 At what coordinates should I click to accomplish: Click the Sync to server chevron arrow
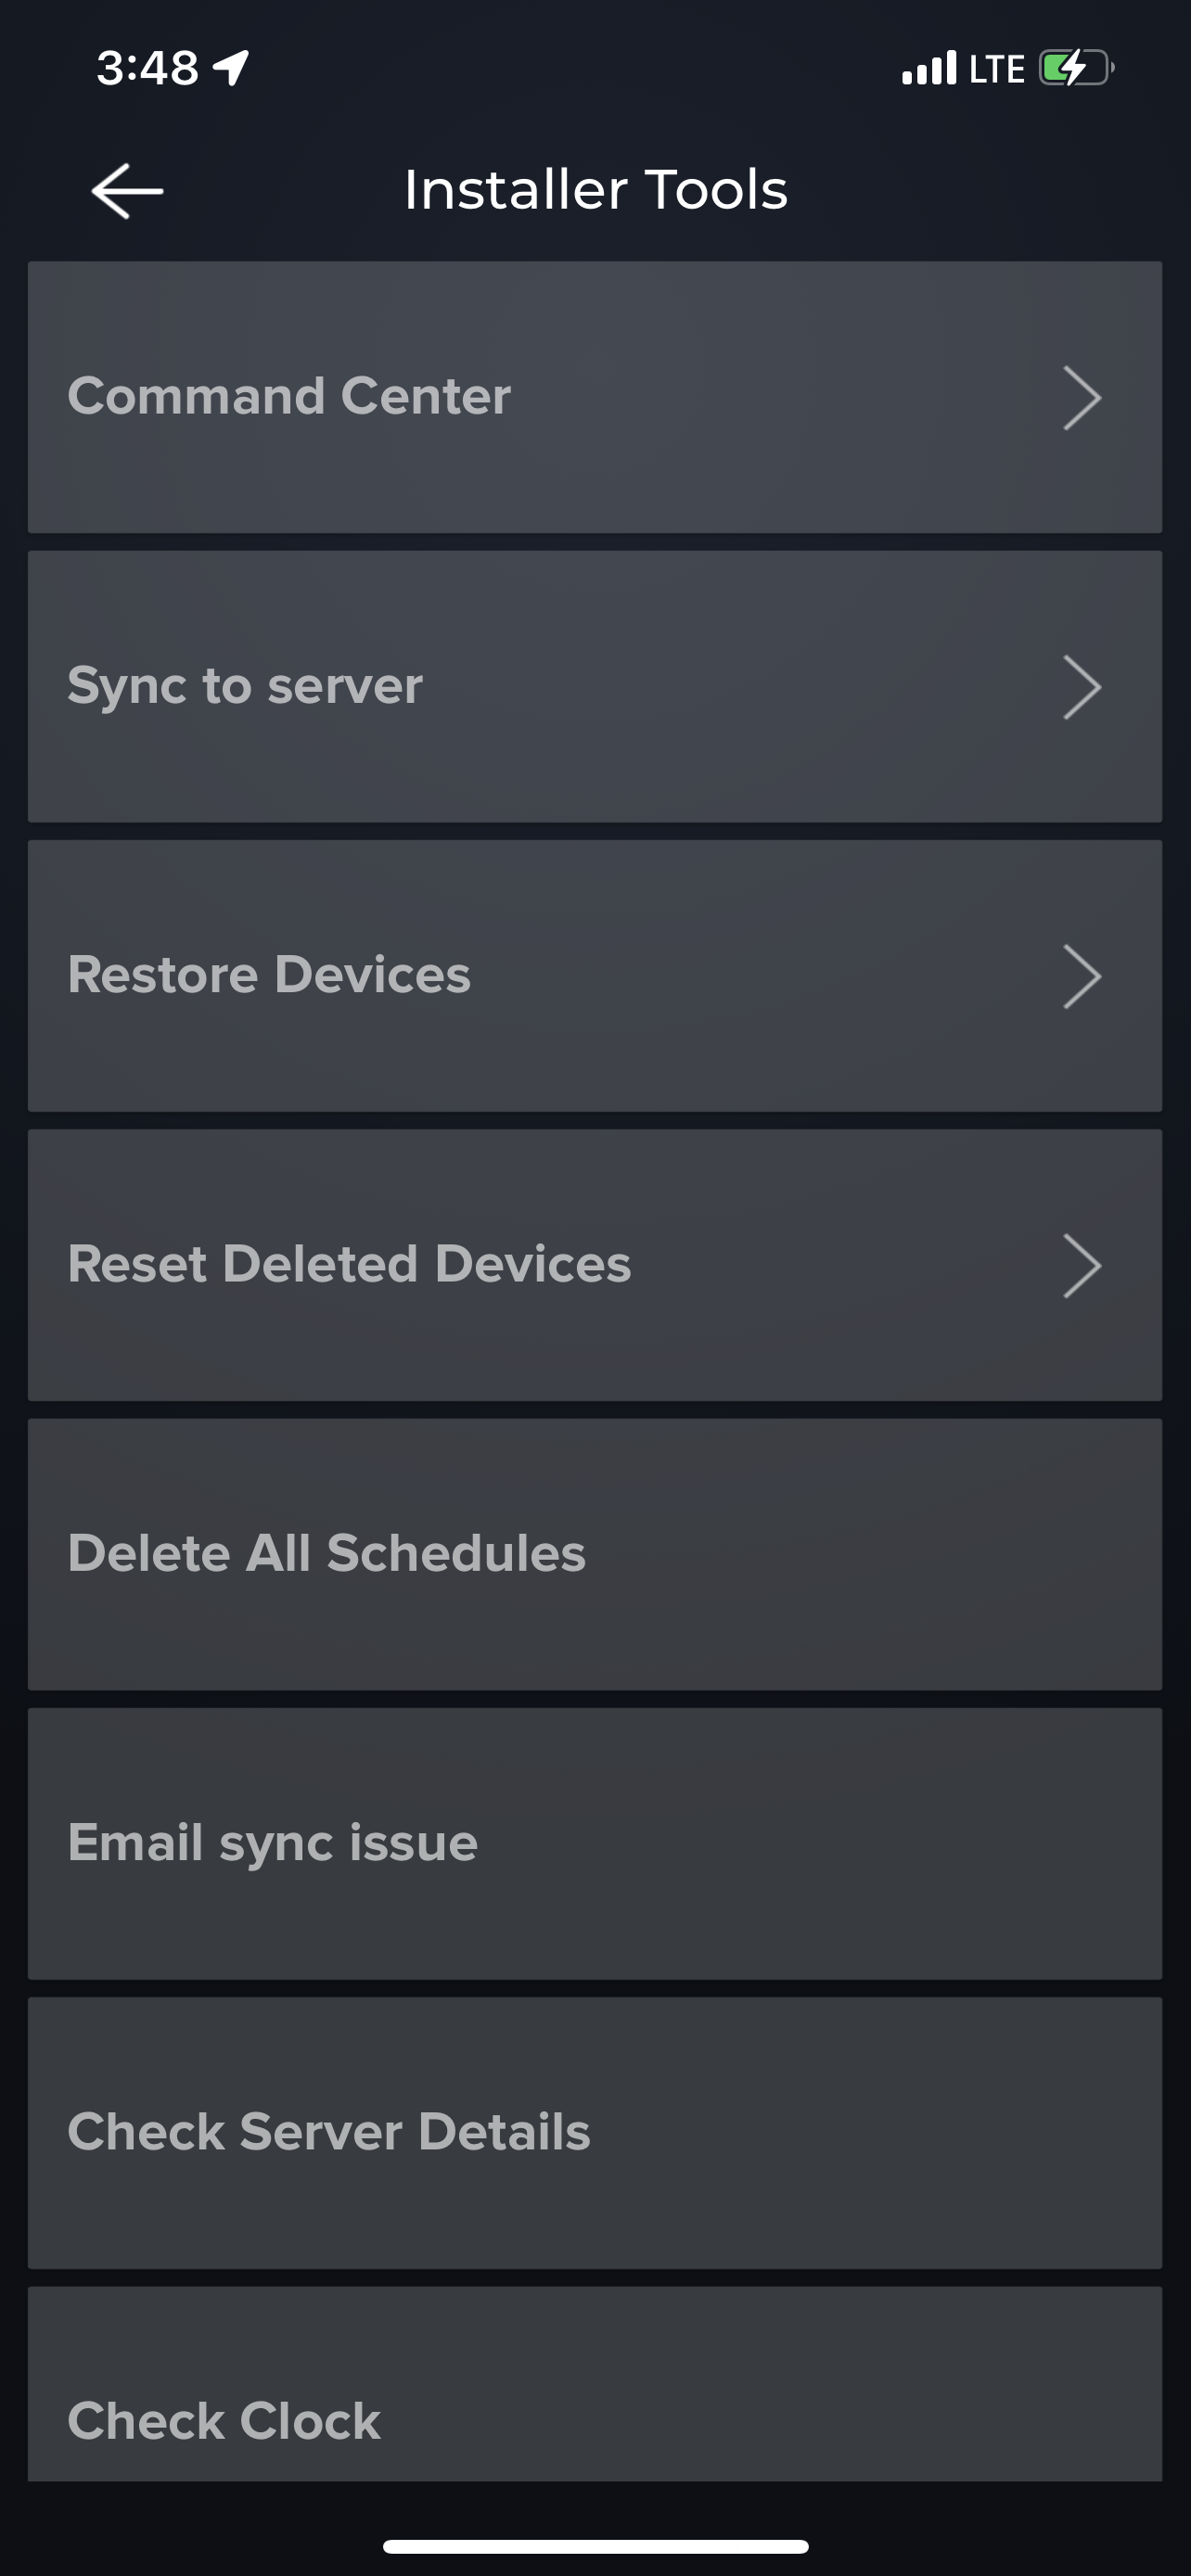click(x=1081, y=687)
